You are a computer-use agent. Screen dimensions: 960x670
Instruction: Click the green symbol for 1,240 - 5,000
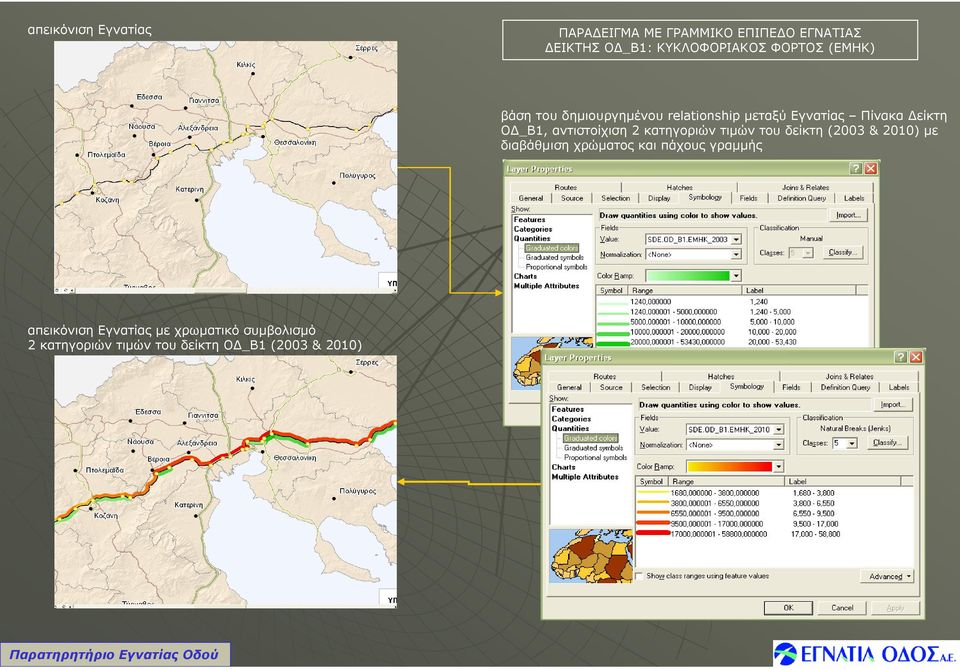[612, 312]
